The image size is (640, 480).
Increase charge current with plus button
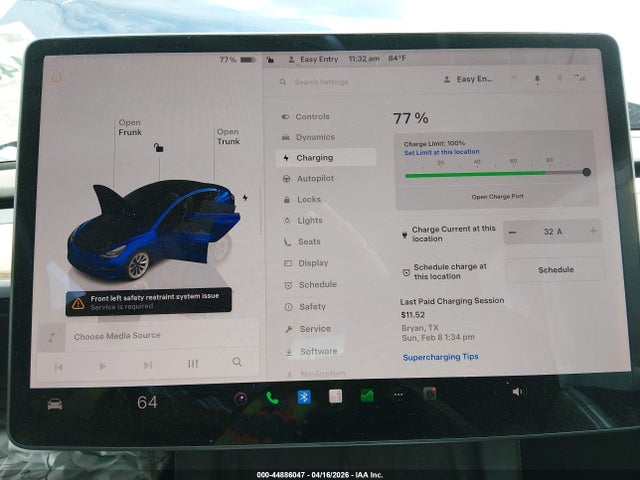(x=593, y=231)
